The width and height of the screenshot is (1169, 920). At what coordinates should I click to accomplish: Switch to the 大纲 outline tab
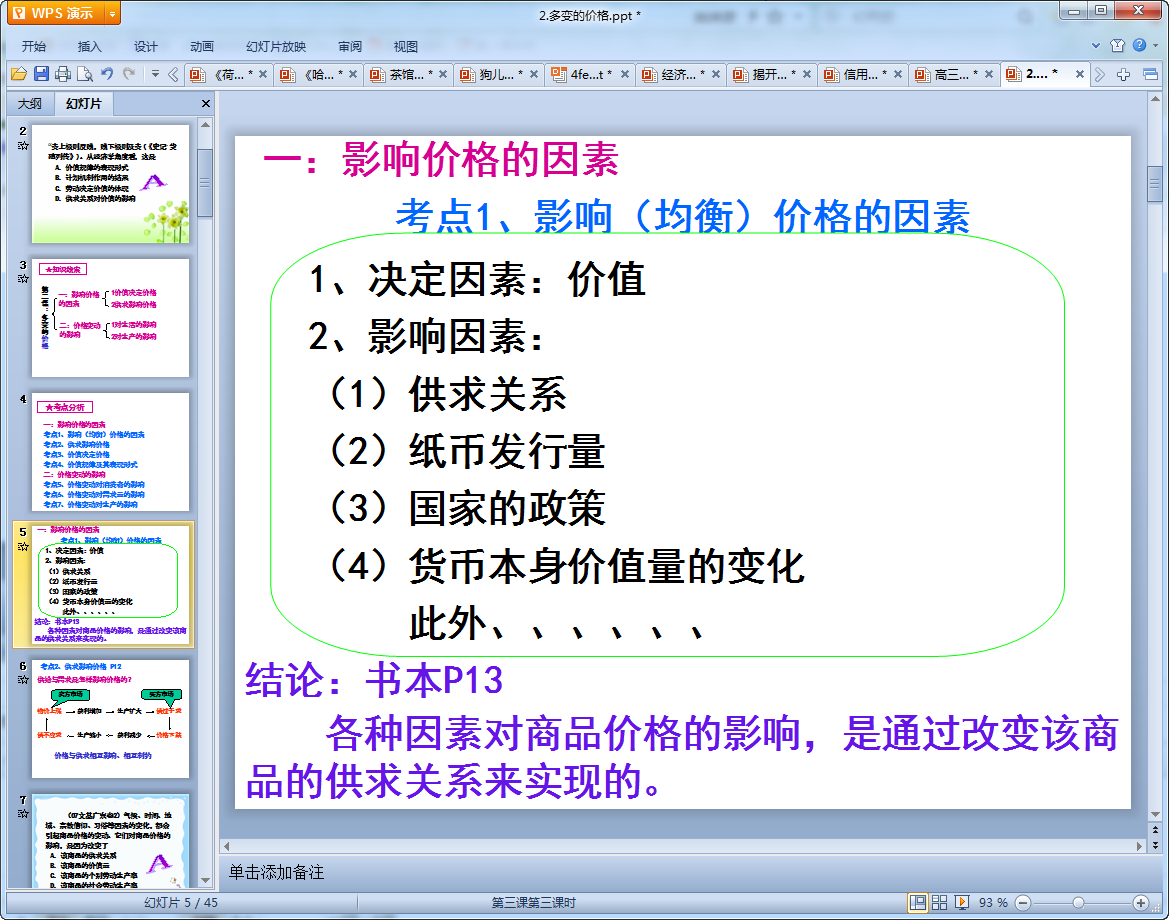(30, 104)
